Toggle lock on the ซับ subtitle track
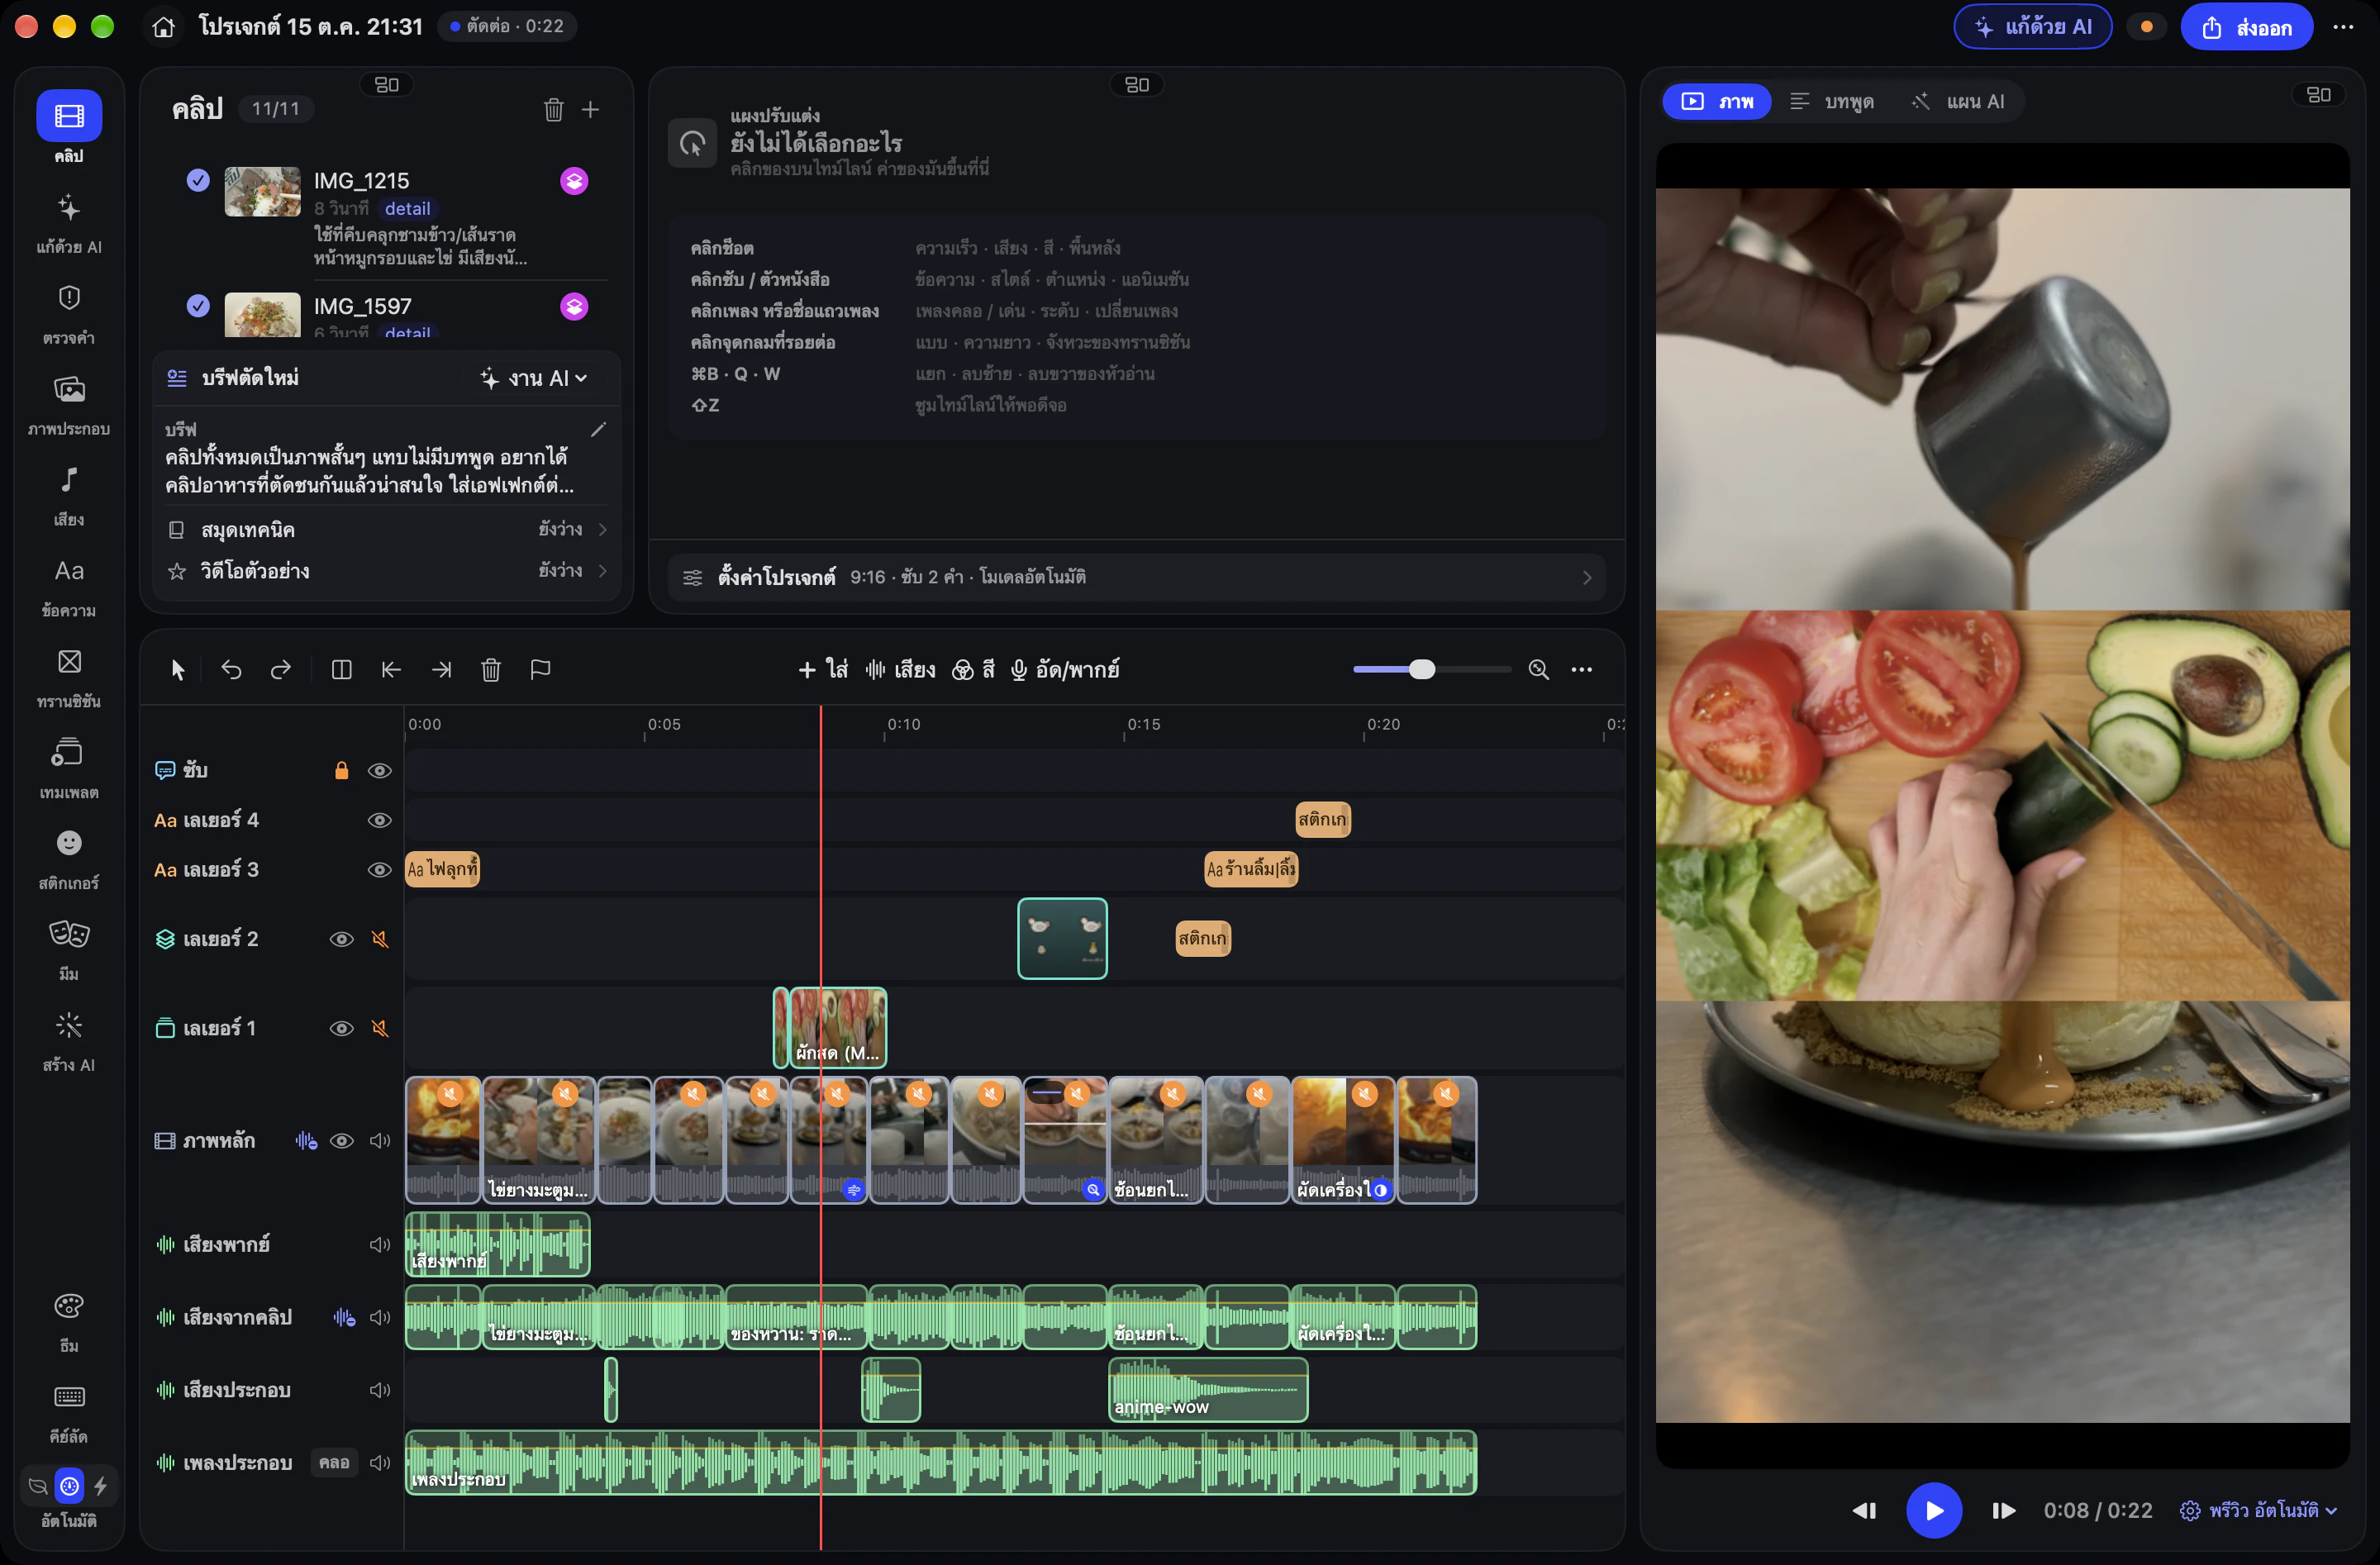The image size is (2380, 1565). point(341,770)
